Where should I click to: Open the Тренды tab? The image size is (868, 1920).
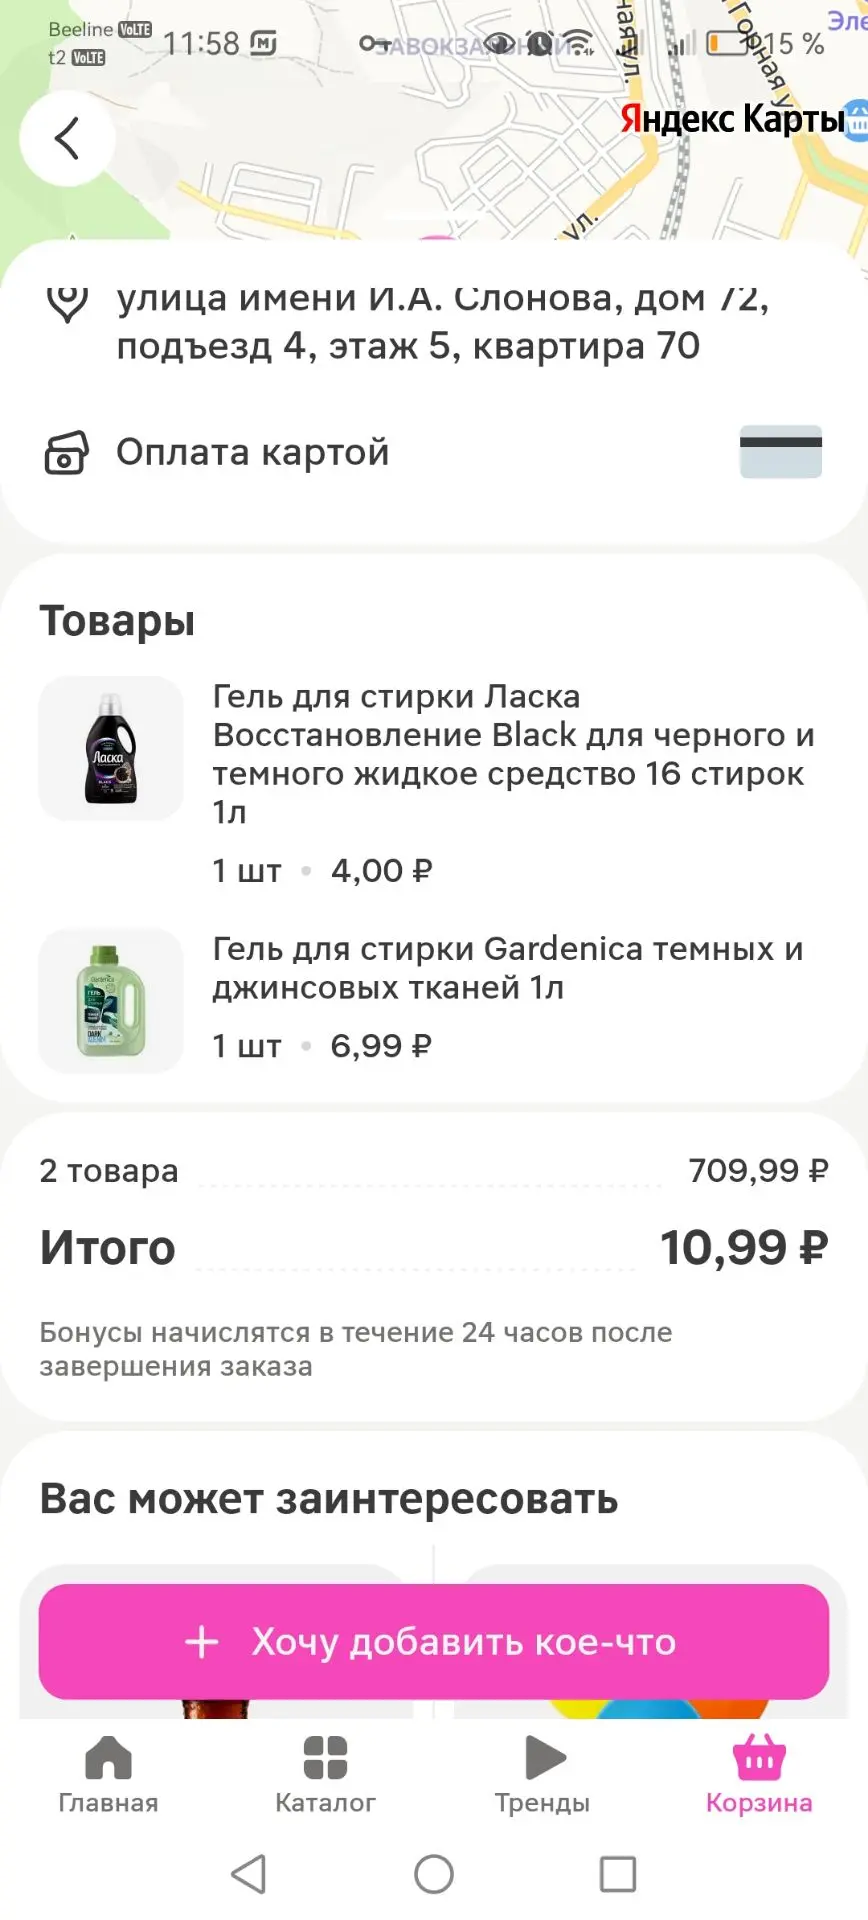click(x=542, y=1775)
